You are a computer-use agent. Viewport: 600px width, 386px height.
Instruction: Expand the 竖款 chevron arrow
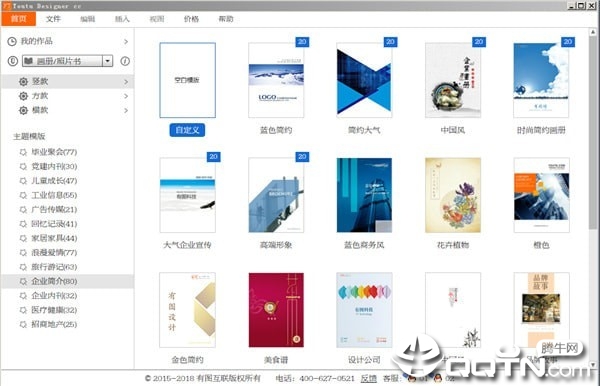pos(126,81)
